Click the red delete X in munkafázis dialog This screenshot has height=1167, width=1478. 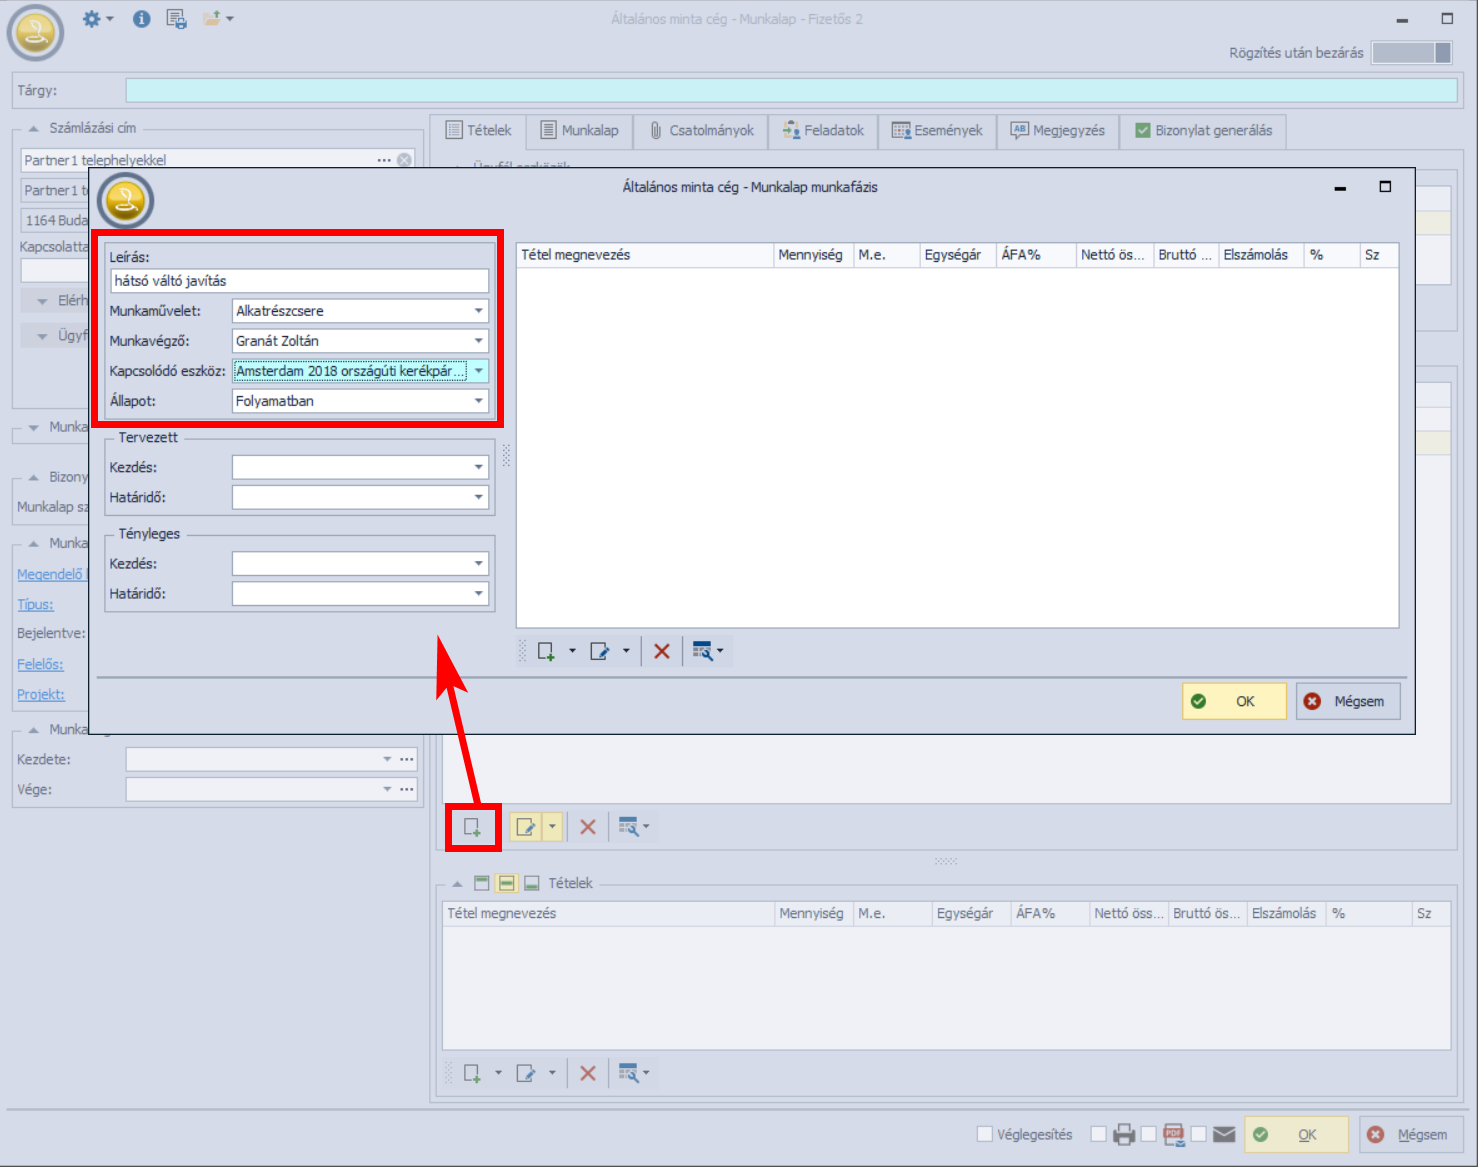pos(661,652)
